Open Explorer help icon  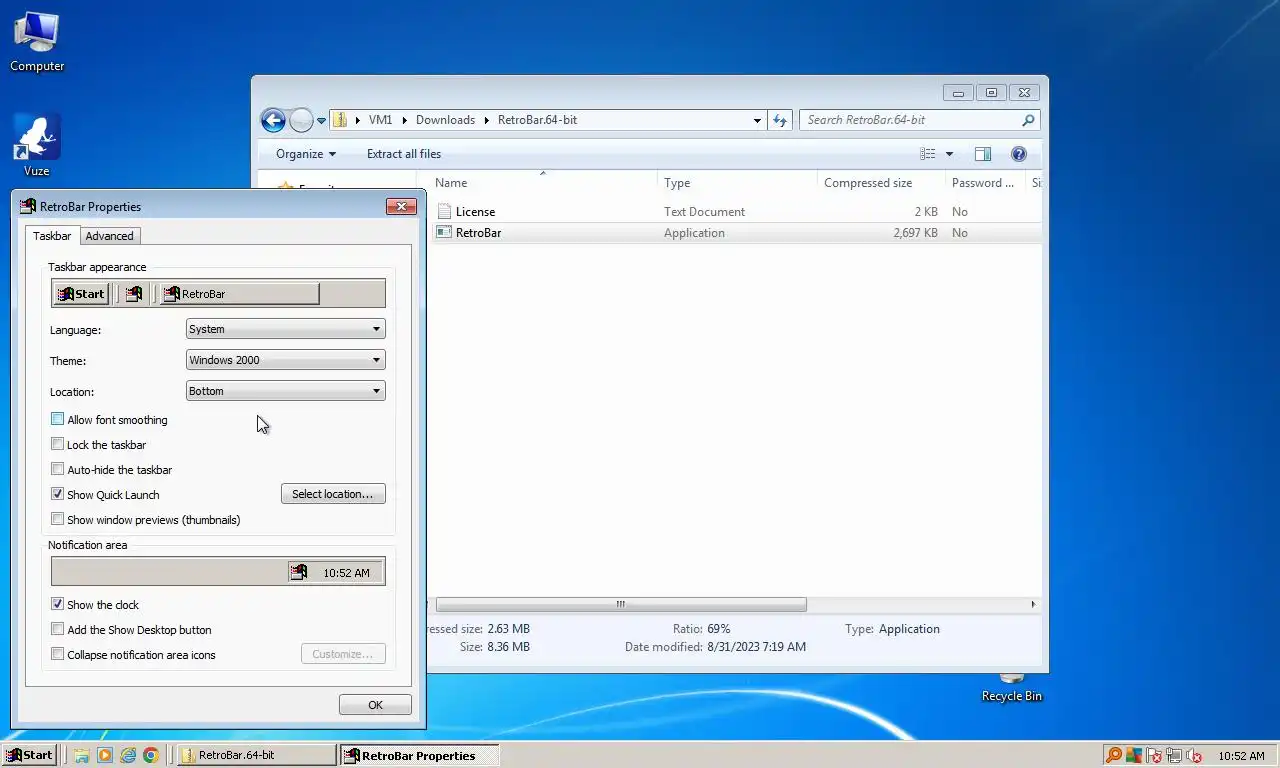coord(1019,154)
